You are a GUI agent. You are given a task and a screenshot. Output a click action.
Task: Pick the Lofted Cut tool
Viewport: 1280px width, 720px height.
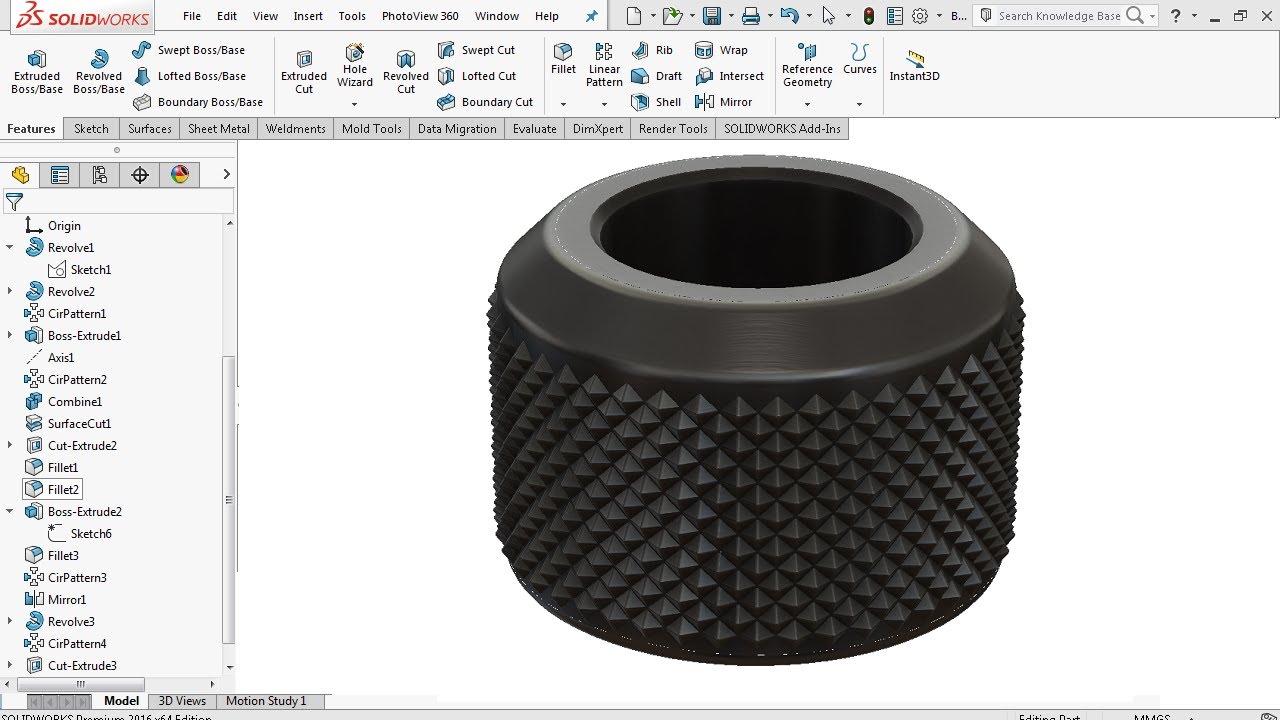pos(477,76)
